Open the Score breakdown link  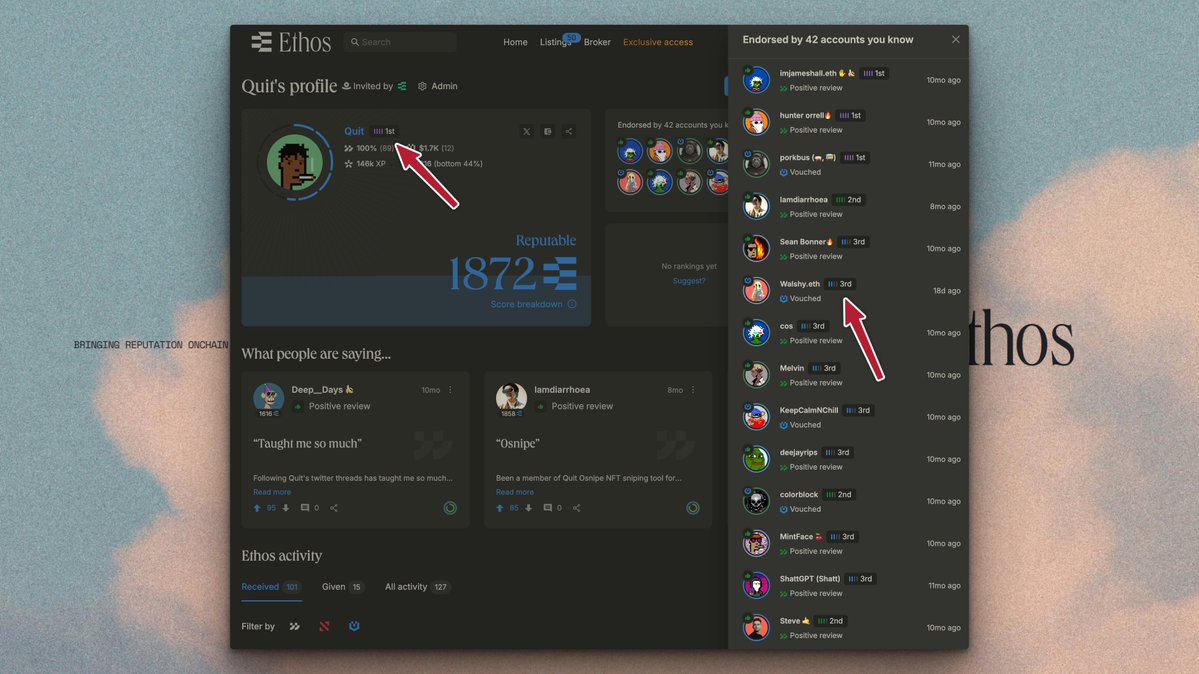click(x=526, y=304)
